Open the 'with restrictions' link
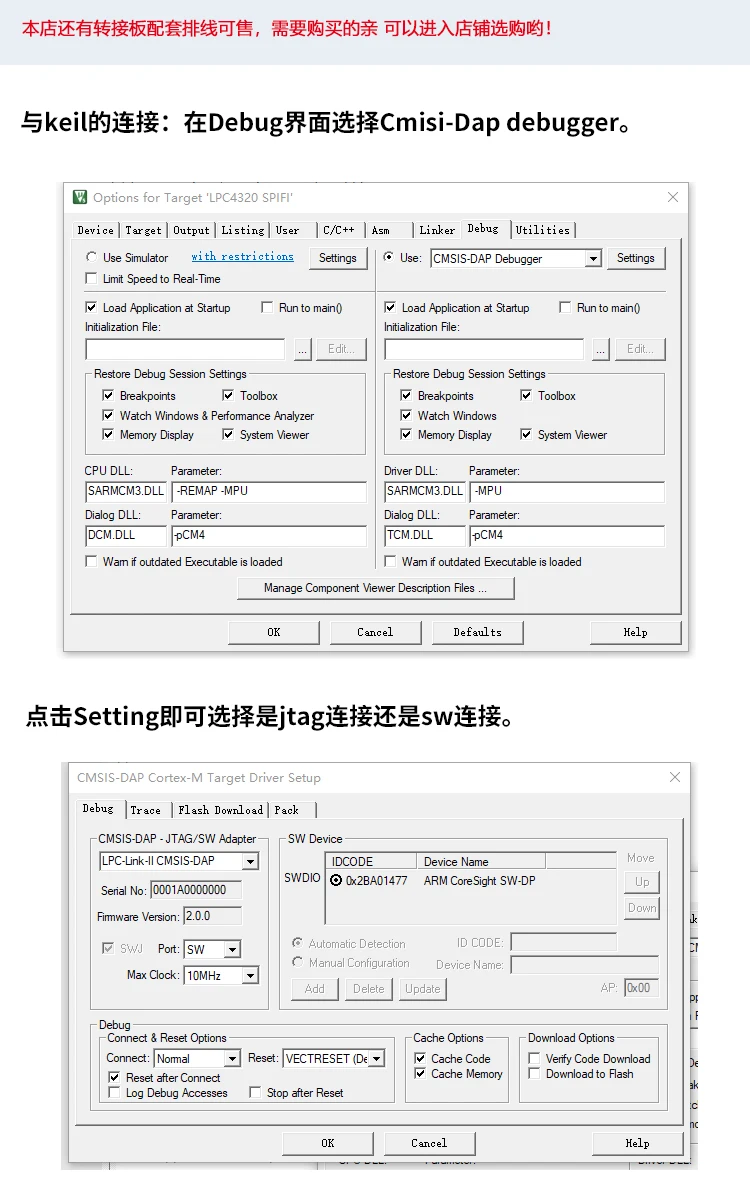Screen dimensions: 750x1191 (x=242, y=257)
